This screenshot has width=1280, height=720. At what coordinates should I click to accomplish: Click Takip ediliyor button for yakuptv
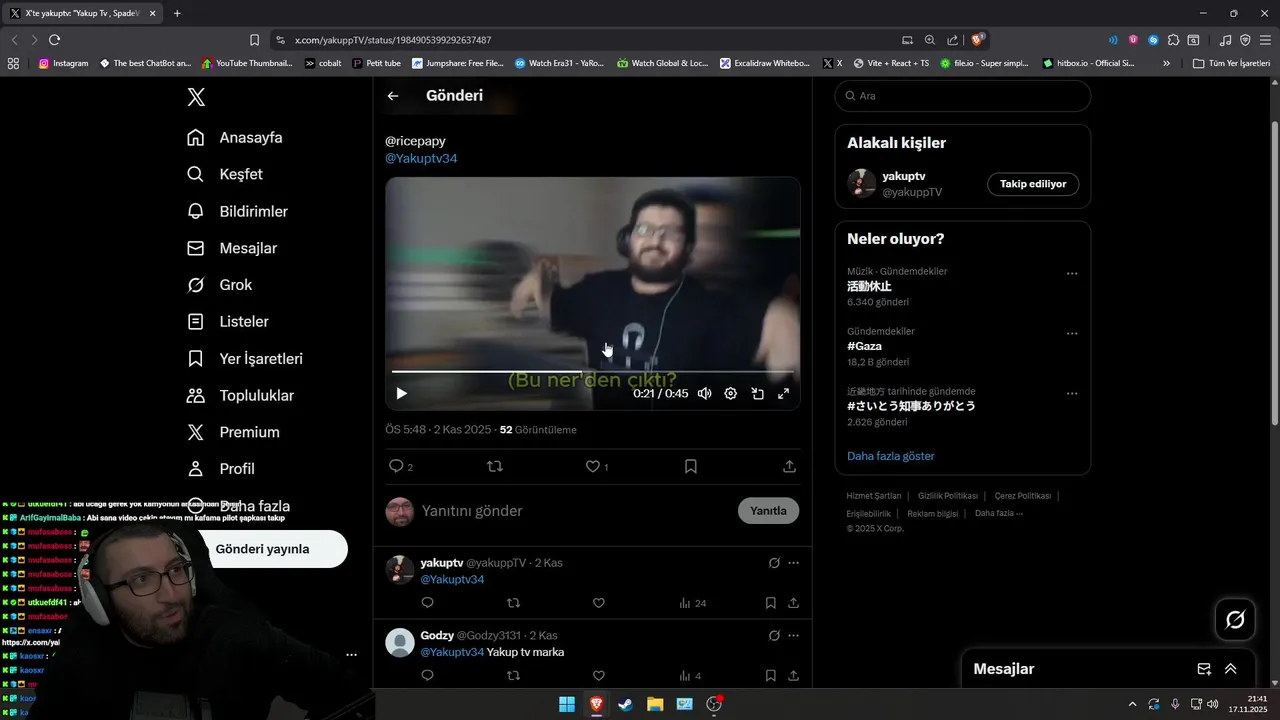pyautogui.click(x=1033, y=184)
